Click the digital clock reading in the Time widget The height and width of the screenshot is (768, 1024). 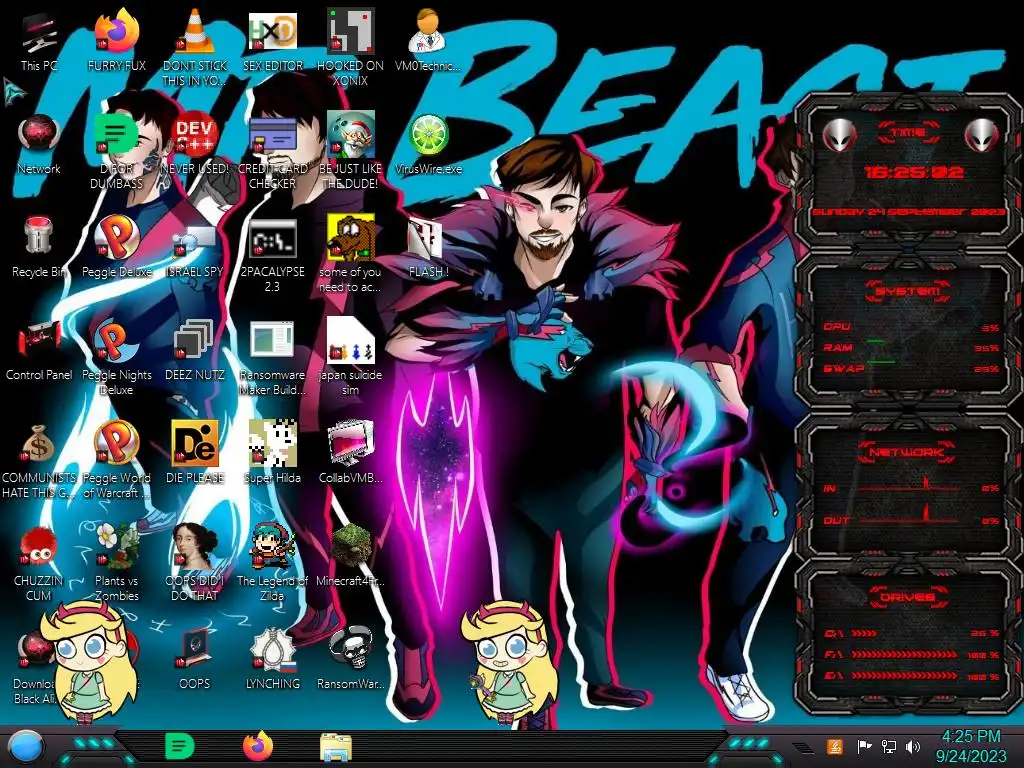coord(913,172)
